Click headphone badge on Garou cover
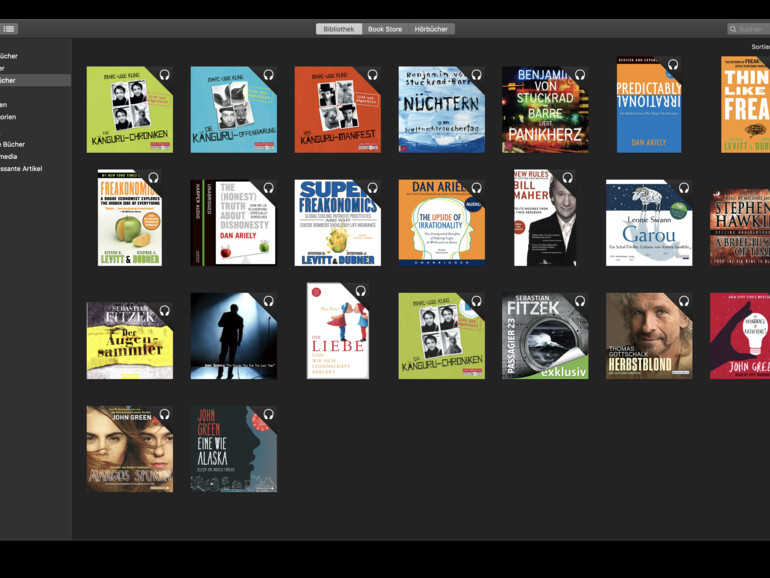The height and width of the screenshot is (578, 770). coord(684,188)
